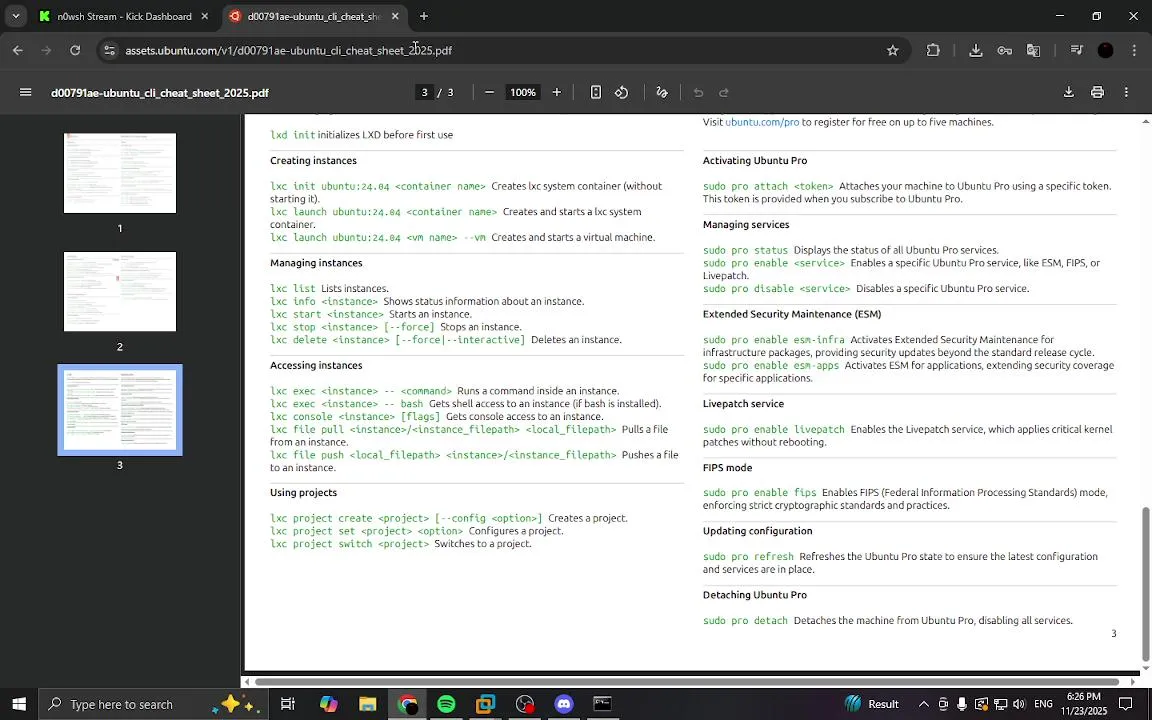Open the notification center
1152x720 pixels.
1125,704
